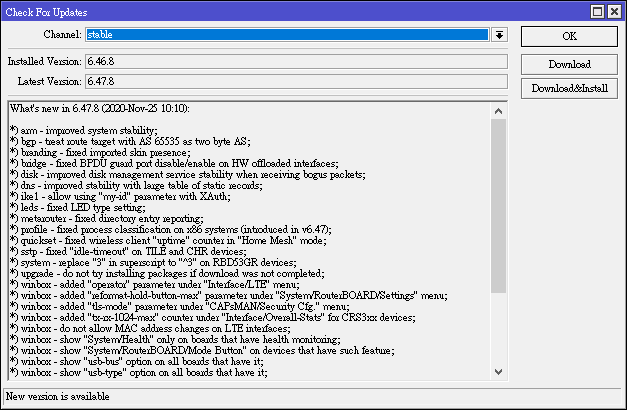
Task: Click the winbox "reformat-hold-button-max" line
Action: 229,296
